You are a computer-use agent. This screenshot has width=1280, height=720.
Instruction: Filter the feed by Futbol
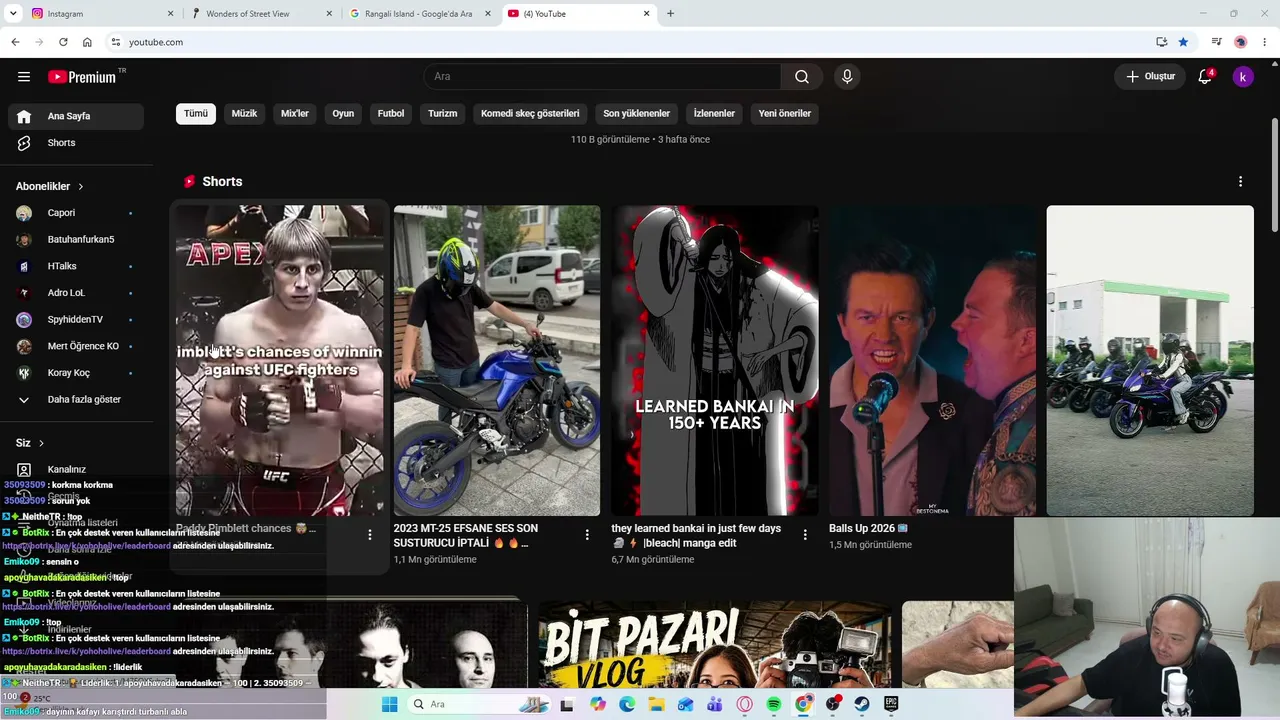point(391,114)
